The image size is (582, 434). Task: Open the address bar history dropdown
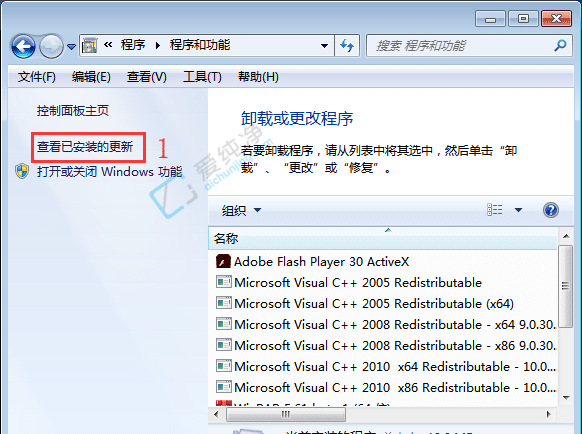point(324,46)
